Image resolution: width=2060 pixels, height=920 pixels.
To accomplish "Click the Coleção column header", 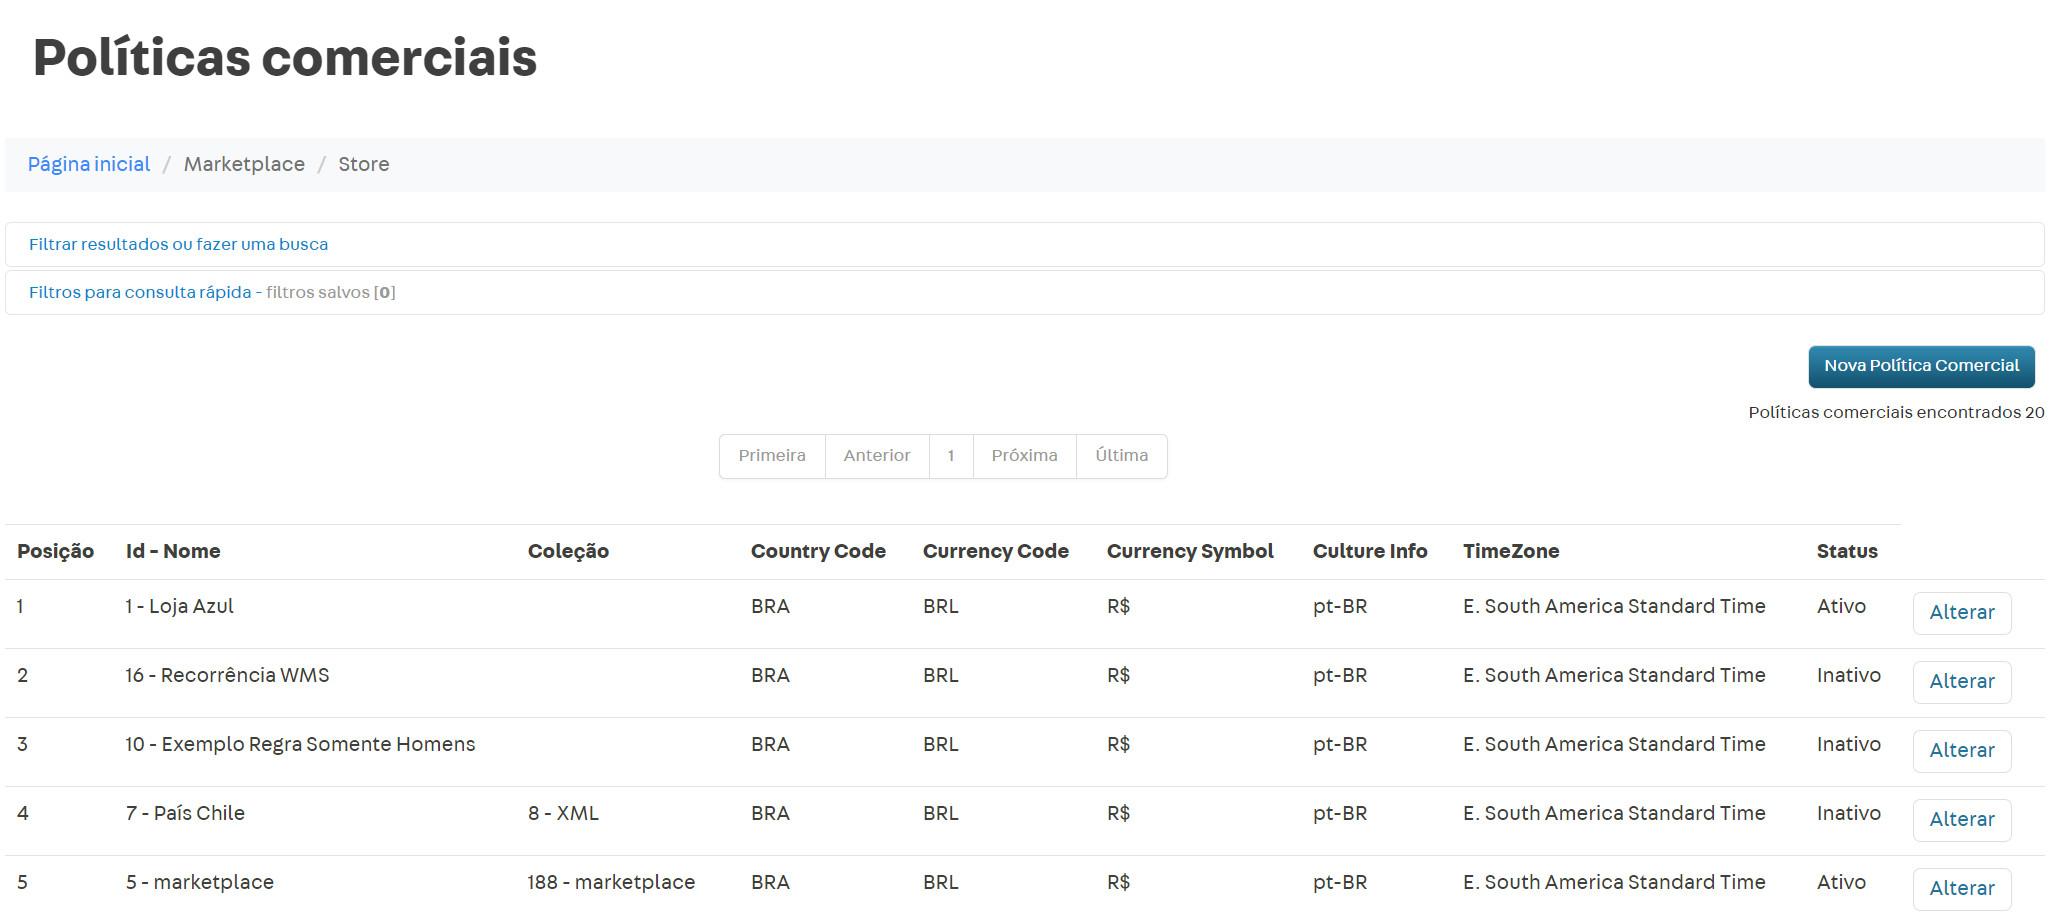I will coord(568,551).
